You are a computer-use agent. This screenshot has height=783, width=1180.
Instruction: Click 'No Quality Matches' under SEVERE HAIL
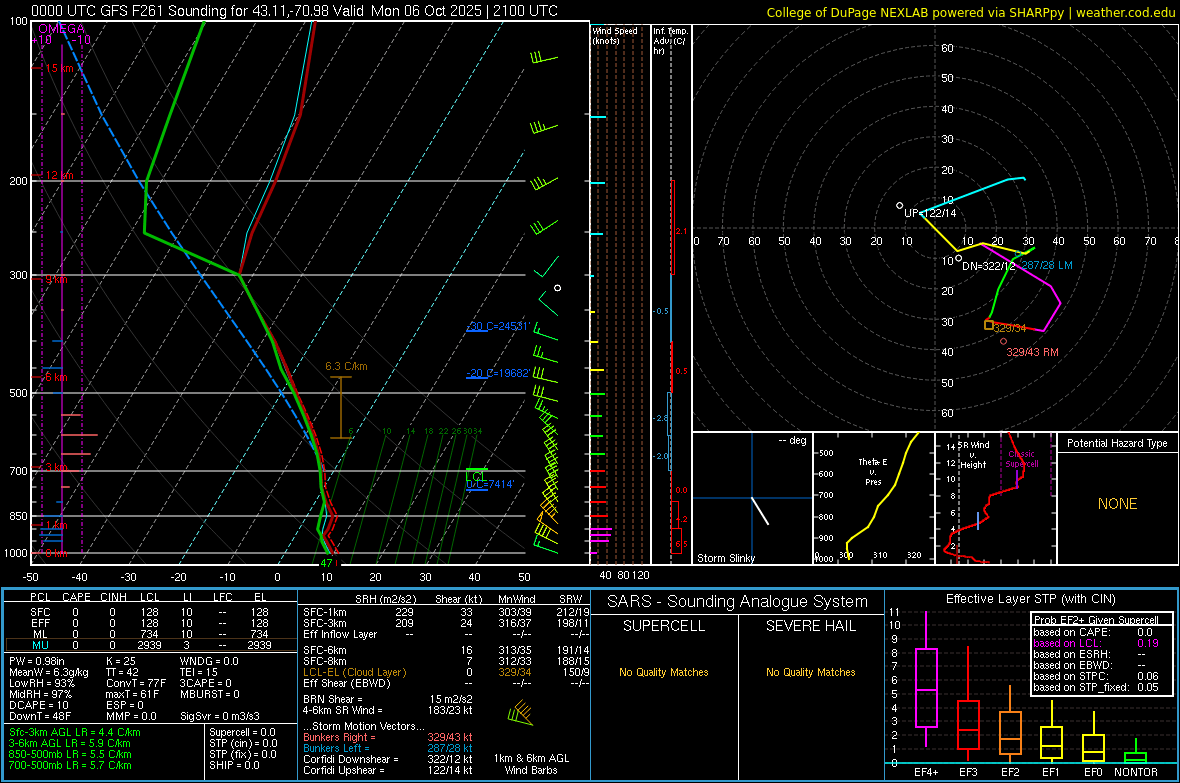pyautogui.click(x=810, y=672)
